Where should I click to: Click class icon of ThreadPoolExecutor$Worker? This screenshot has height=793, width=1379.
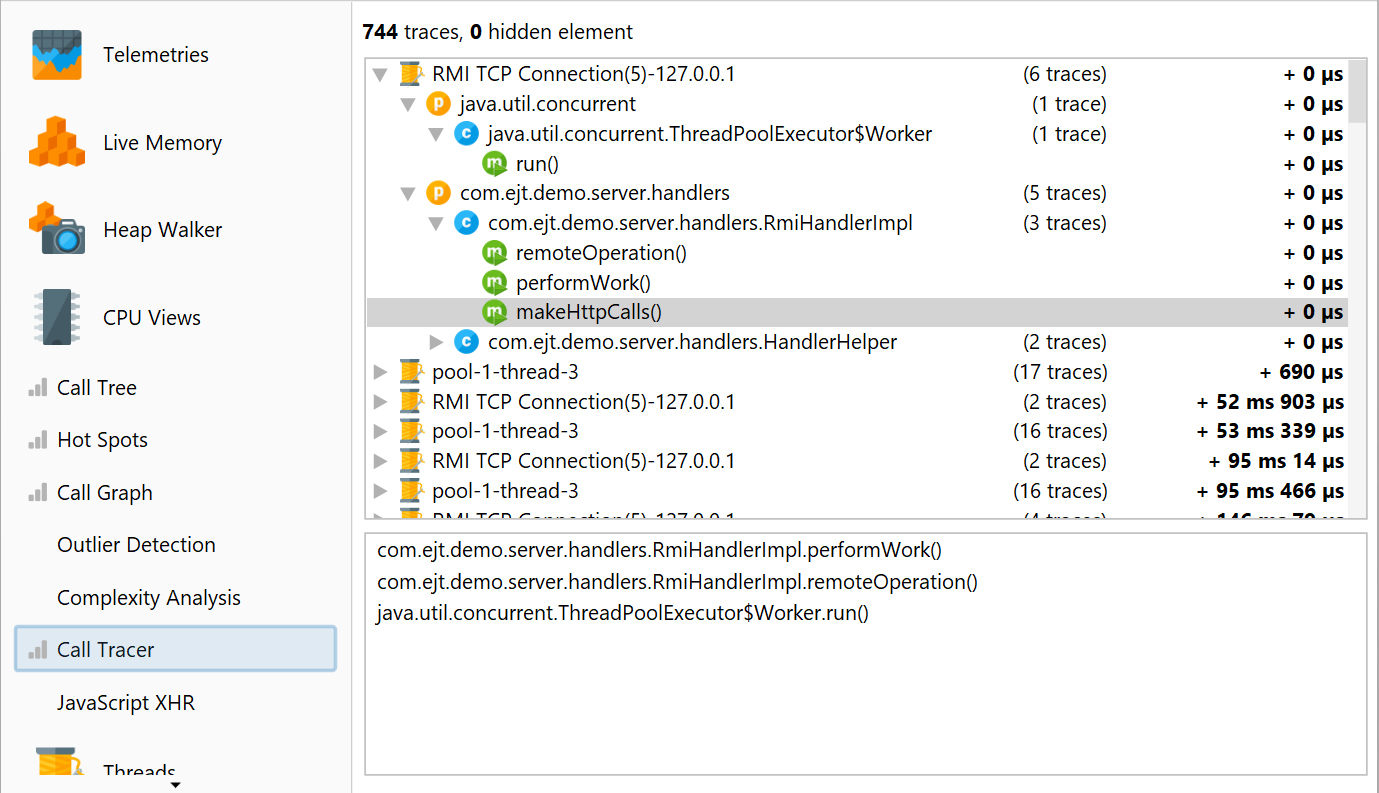(466, 134)
